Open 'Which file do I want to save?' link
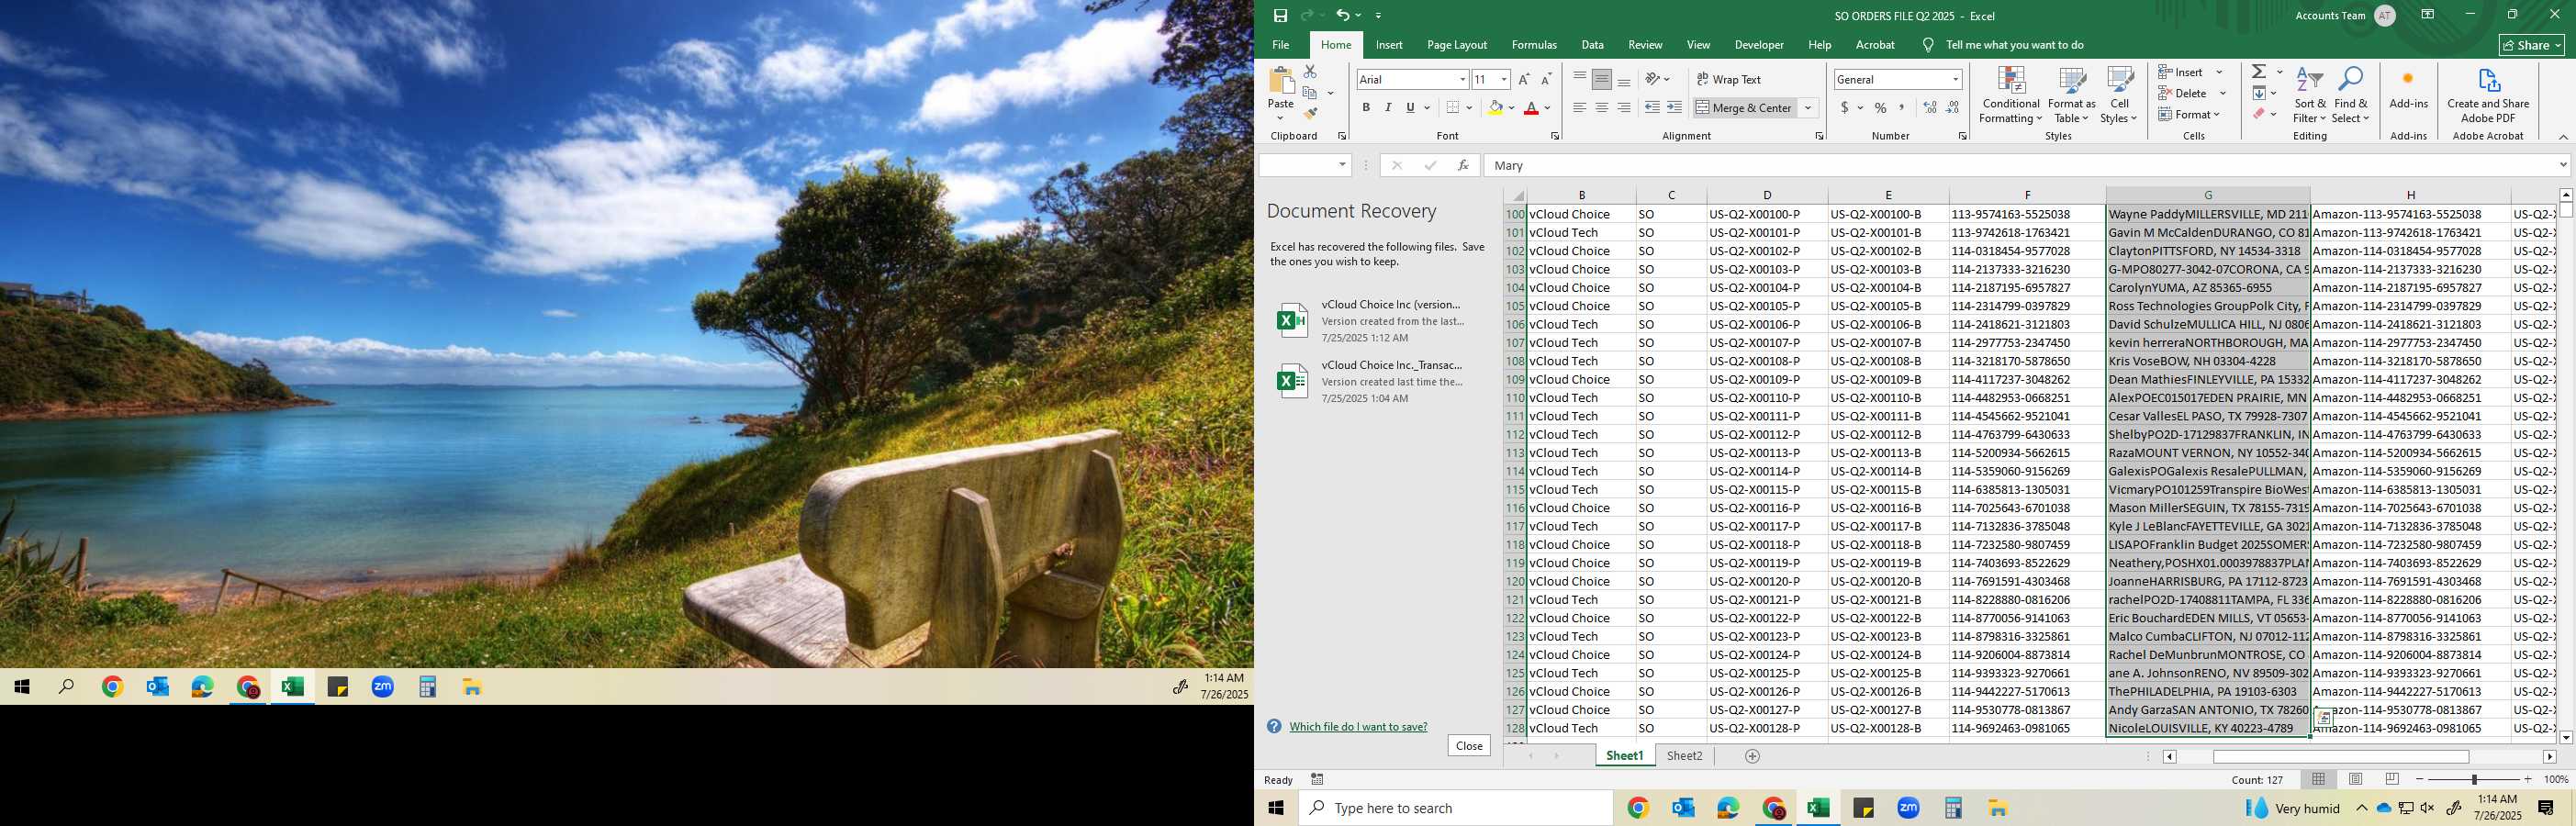Screen dimensions: 2576x826 [1358, 727]
